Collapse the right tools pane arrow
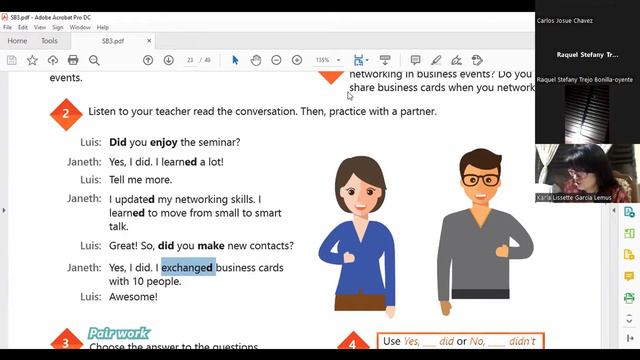The width and height of the screenshot is (640, 360). coord(614,211)
